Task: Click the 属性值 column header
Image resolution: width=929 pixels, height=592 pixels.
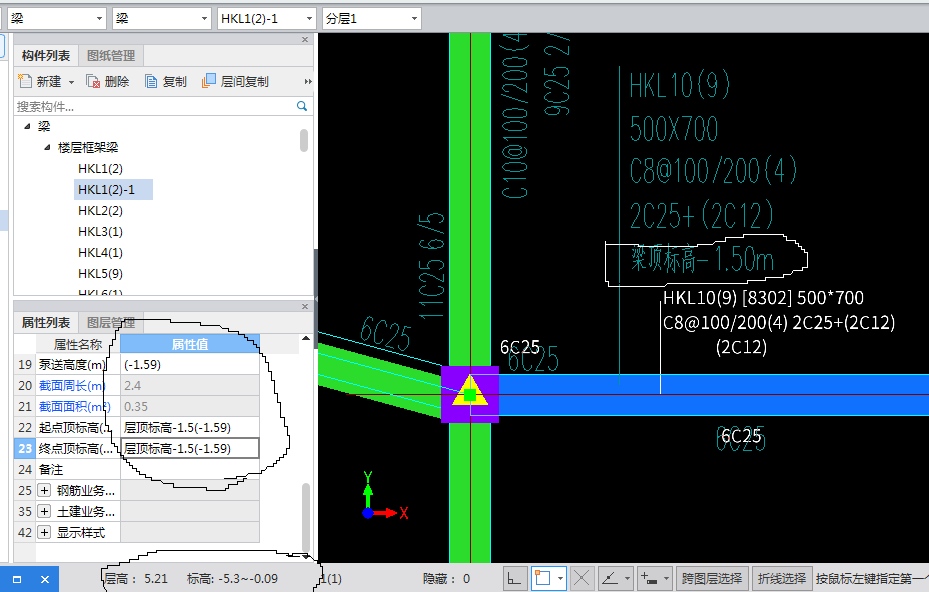Action: click(x=190, y=344)
